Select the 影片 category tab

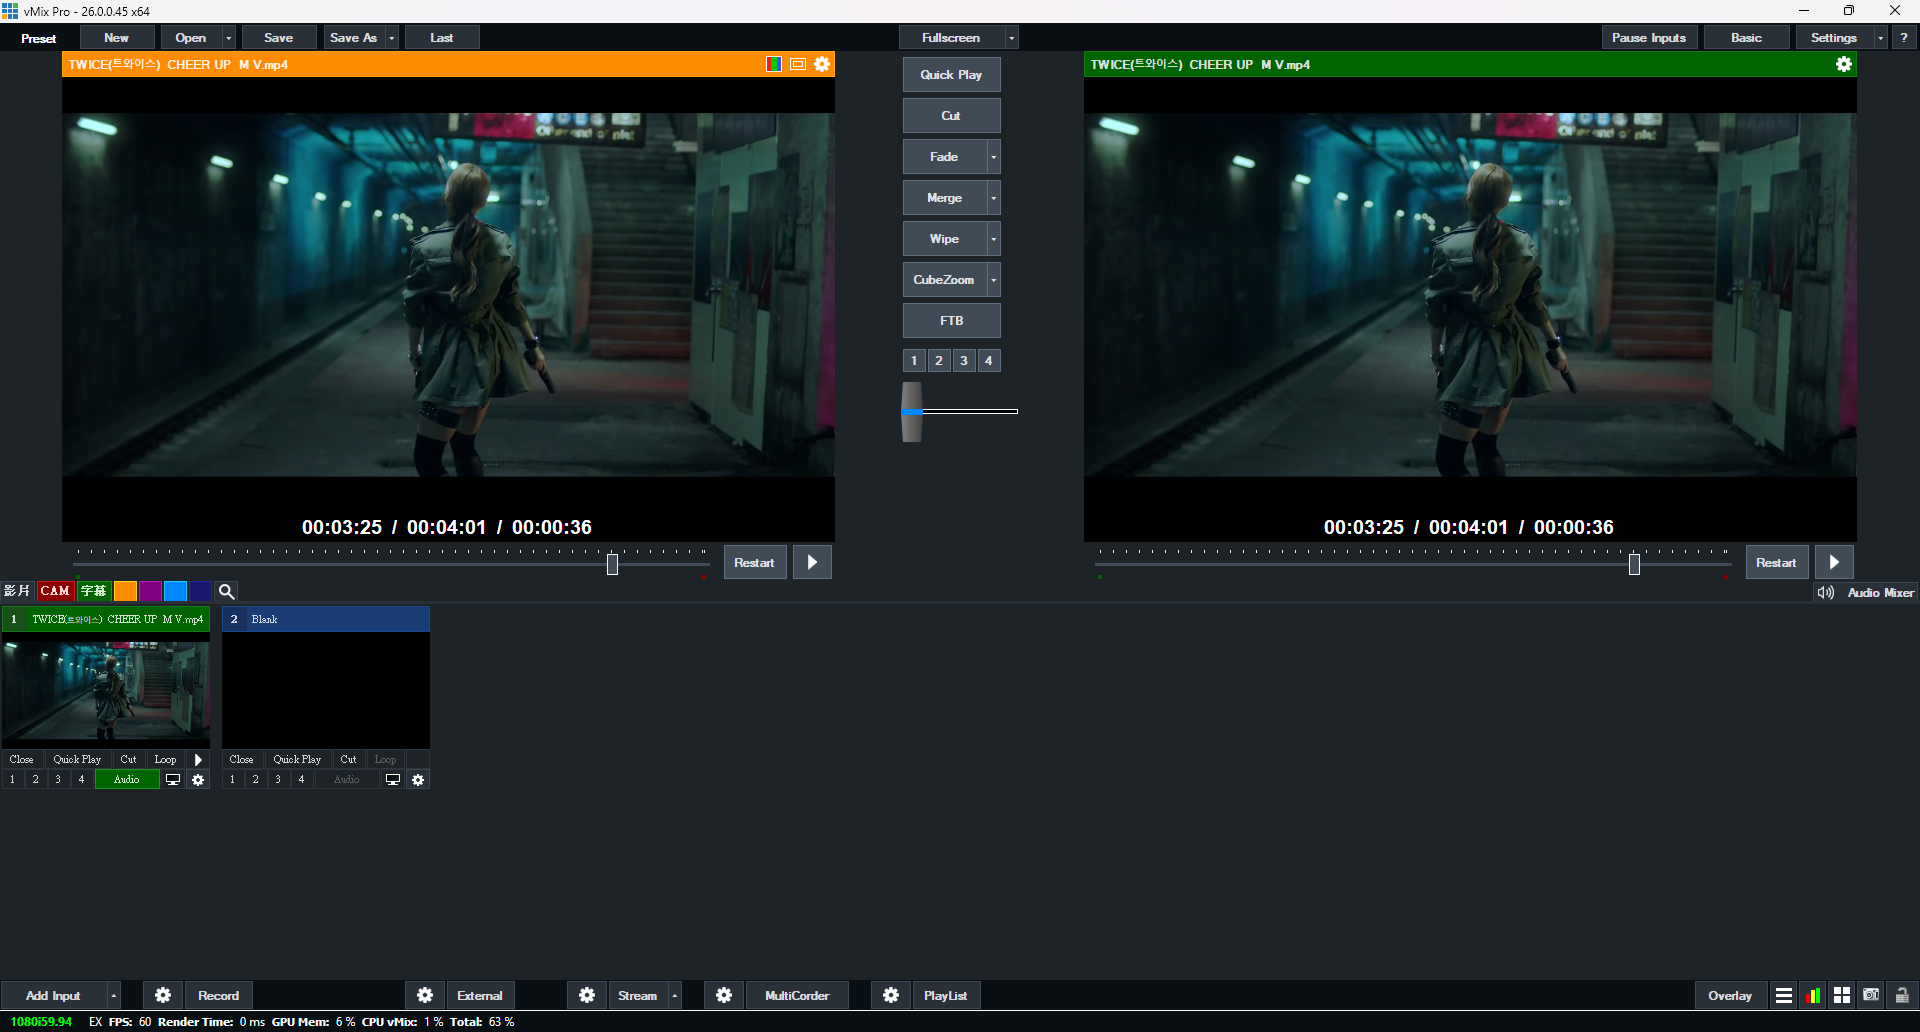(17, 591)
